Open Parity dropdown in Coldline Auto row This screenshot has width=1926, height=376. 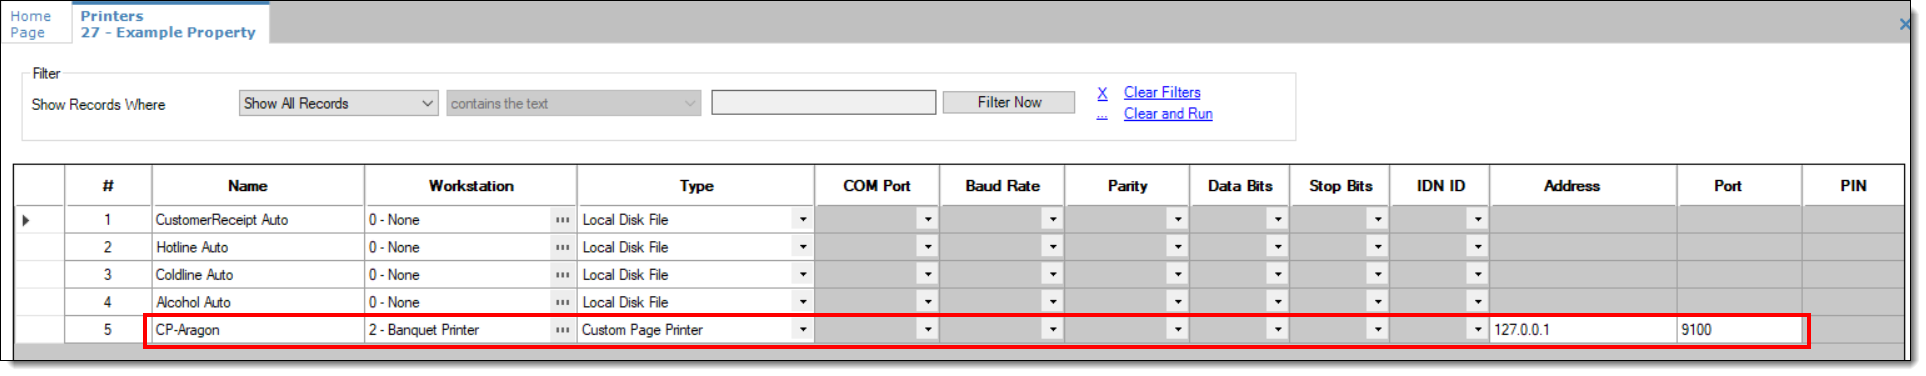[1177, 275]
